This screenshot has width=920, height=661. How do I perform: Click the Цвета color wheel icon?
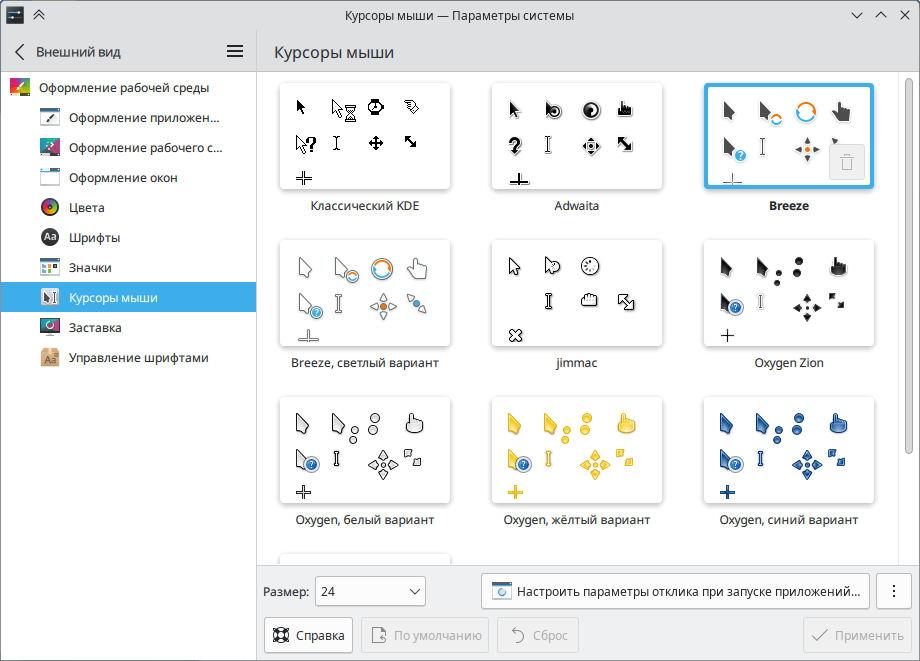(x=50, y=207)
